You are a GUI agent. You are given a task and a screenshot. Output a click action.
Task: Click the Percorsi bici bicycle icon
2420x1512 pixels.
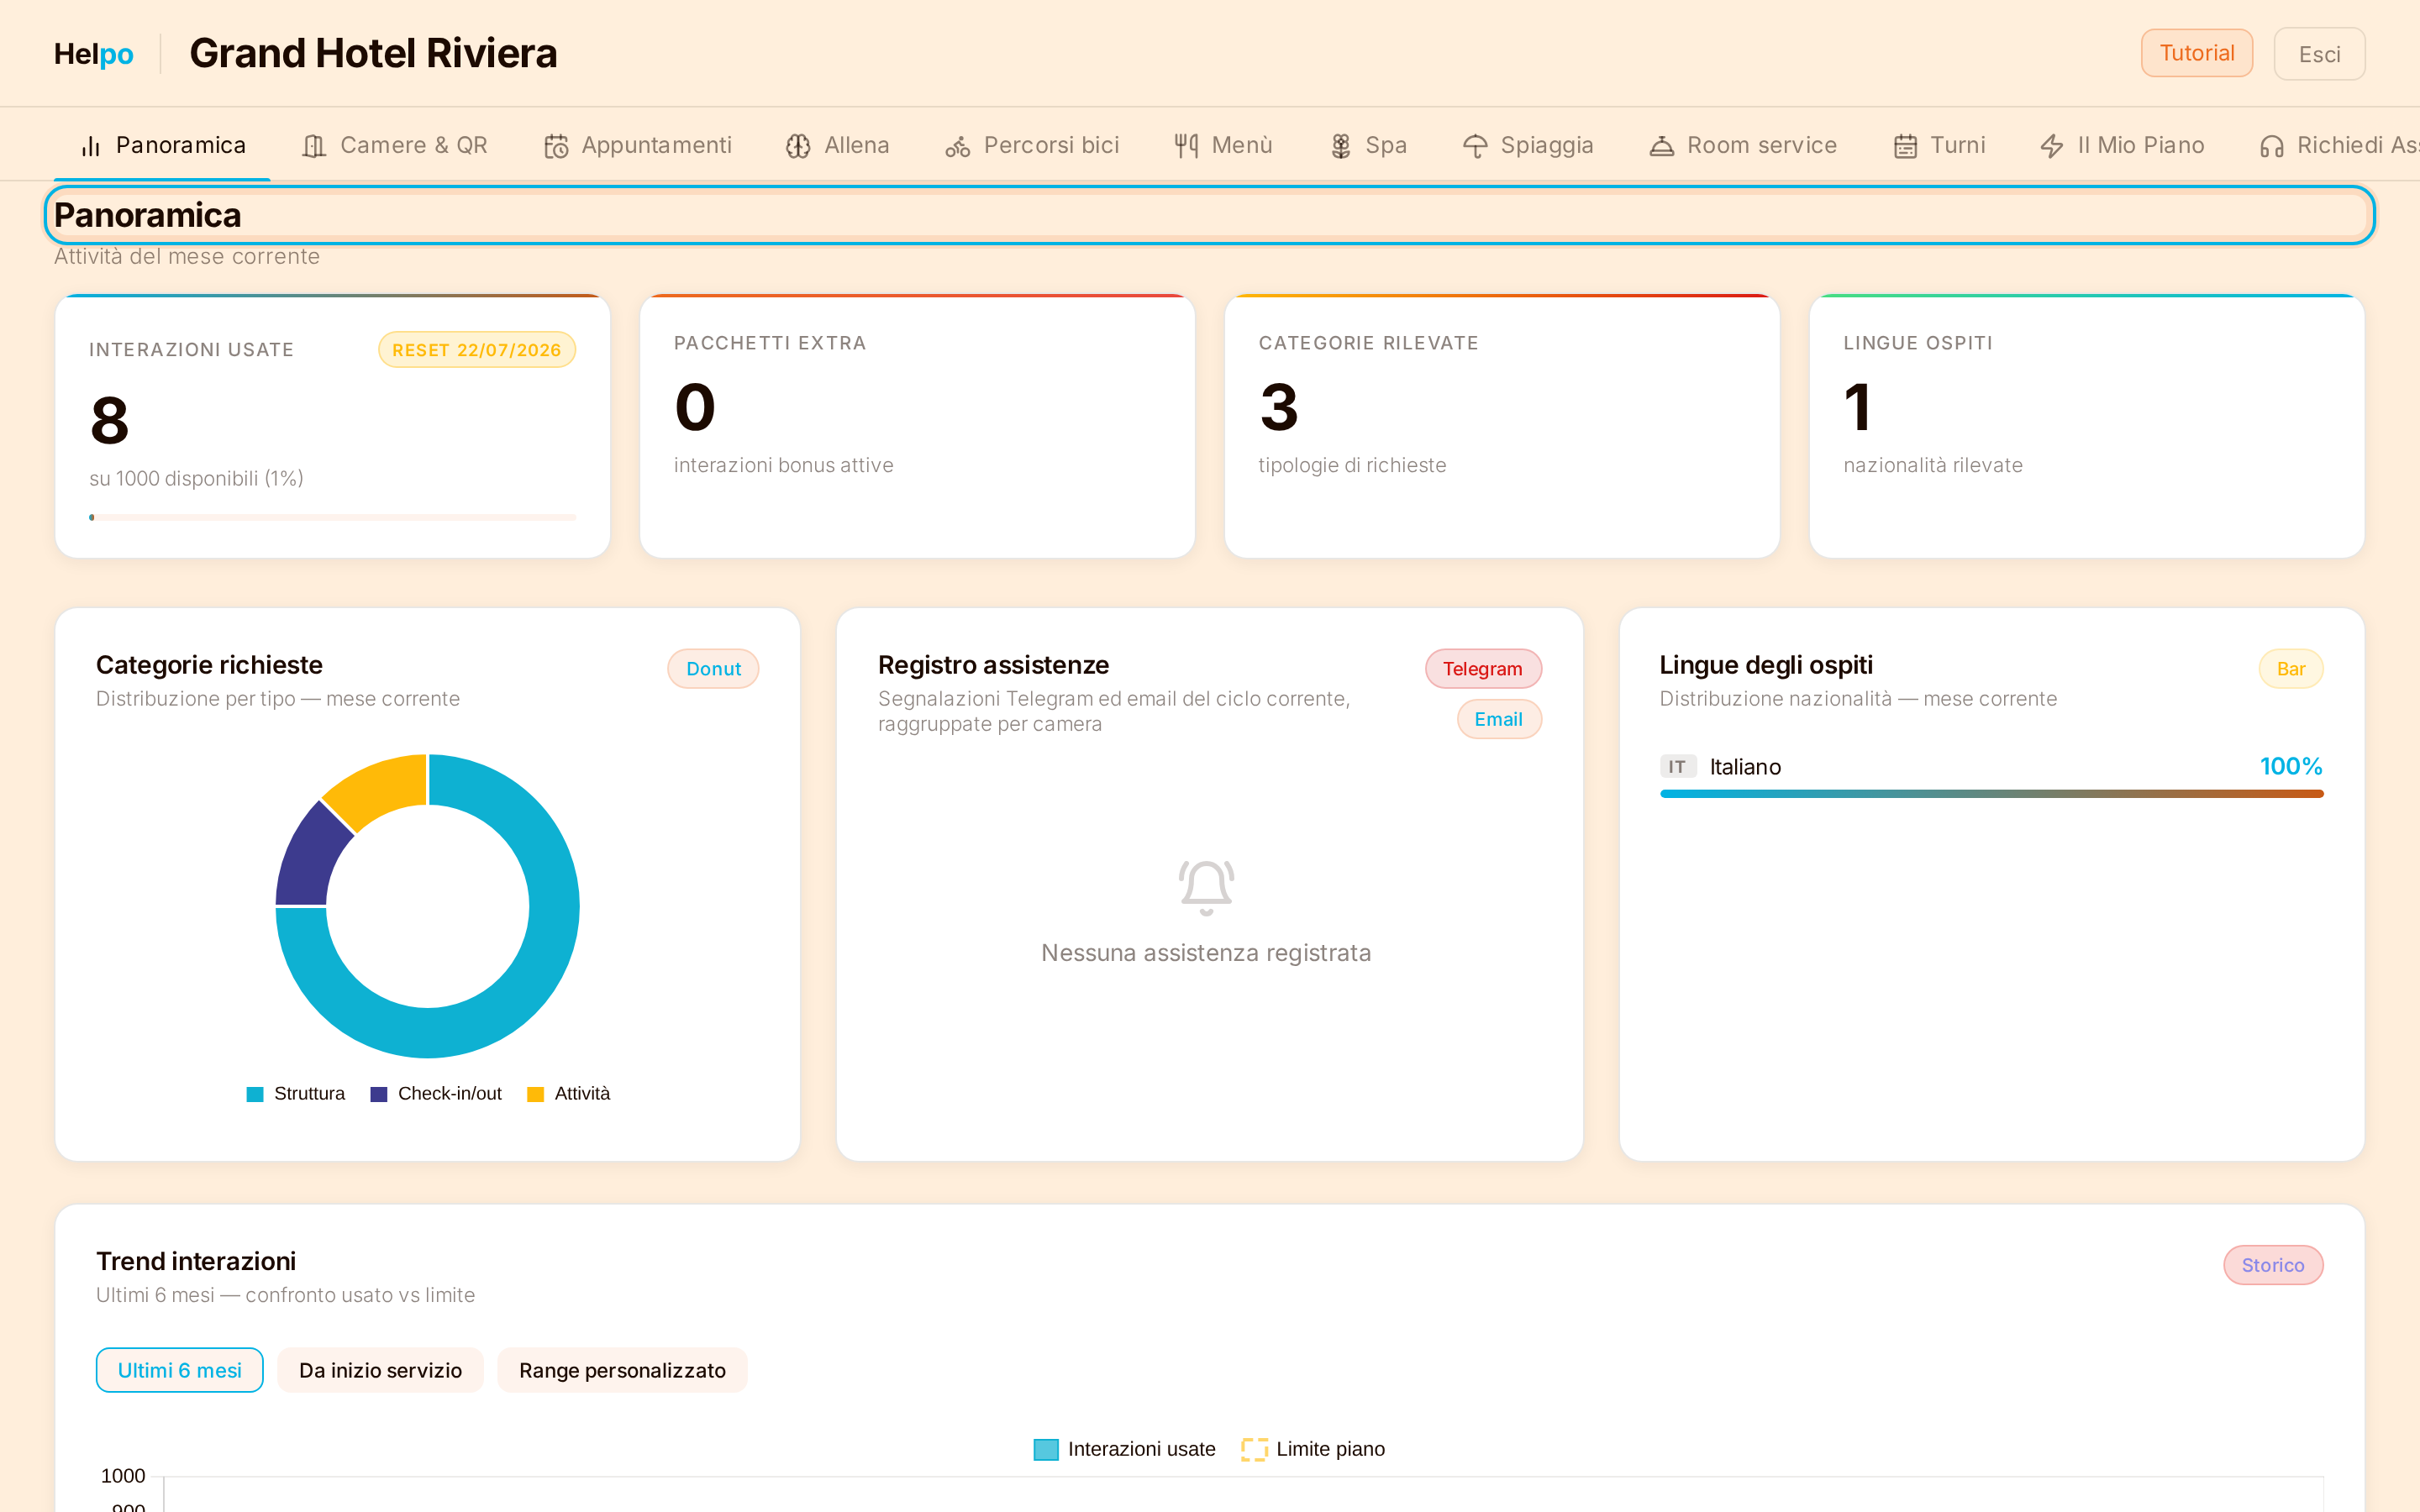click(x=958, y=146)
